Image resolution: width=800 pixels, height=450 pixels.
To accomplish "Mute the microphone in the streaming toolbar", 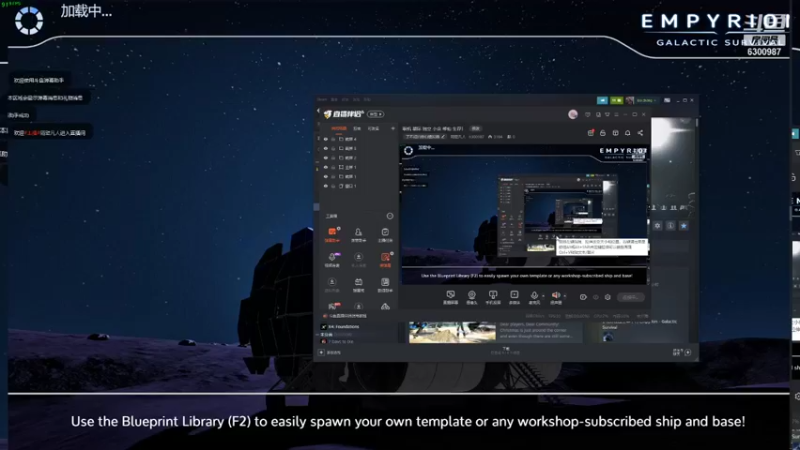I will pos(534,295).
